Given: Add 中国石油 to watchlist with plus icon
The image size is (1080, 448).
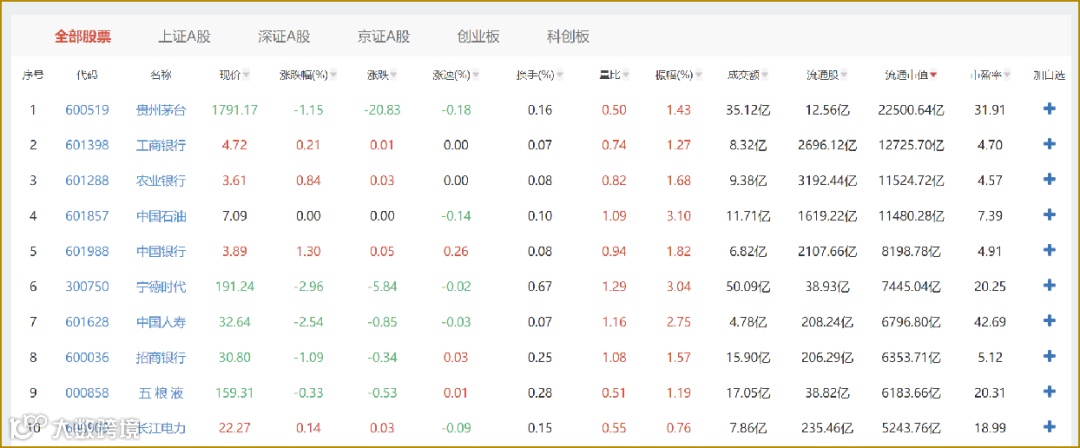Looking at the screenshot, I should (x=1050, y=215).
